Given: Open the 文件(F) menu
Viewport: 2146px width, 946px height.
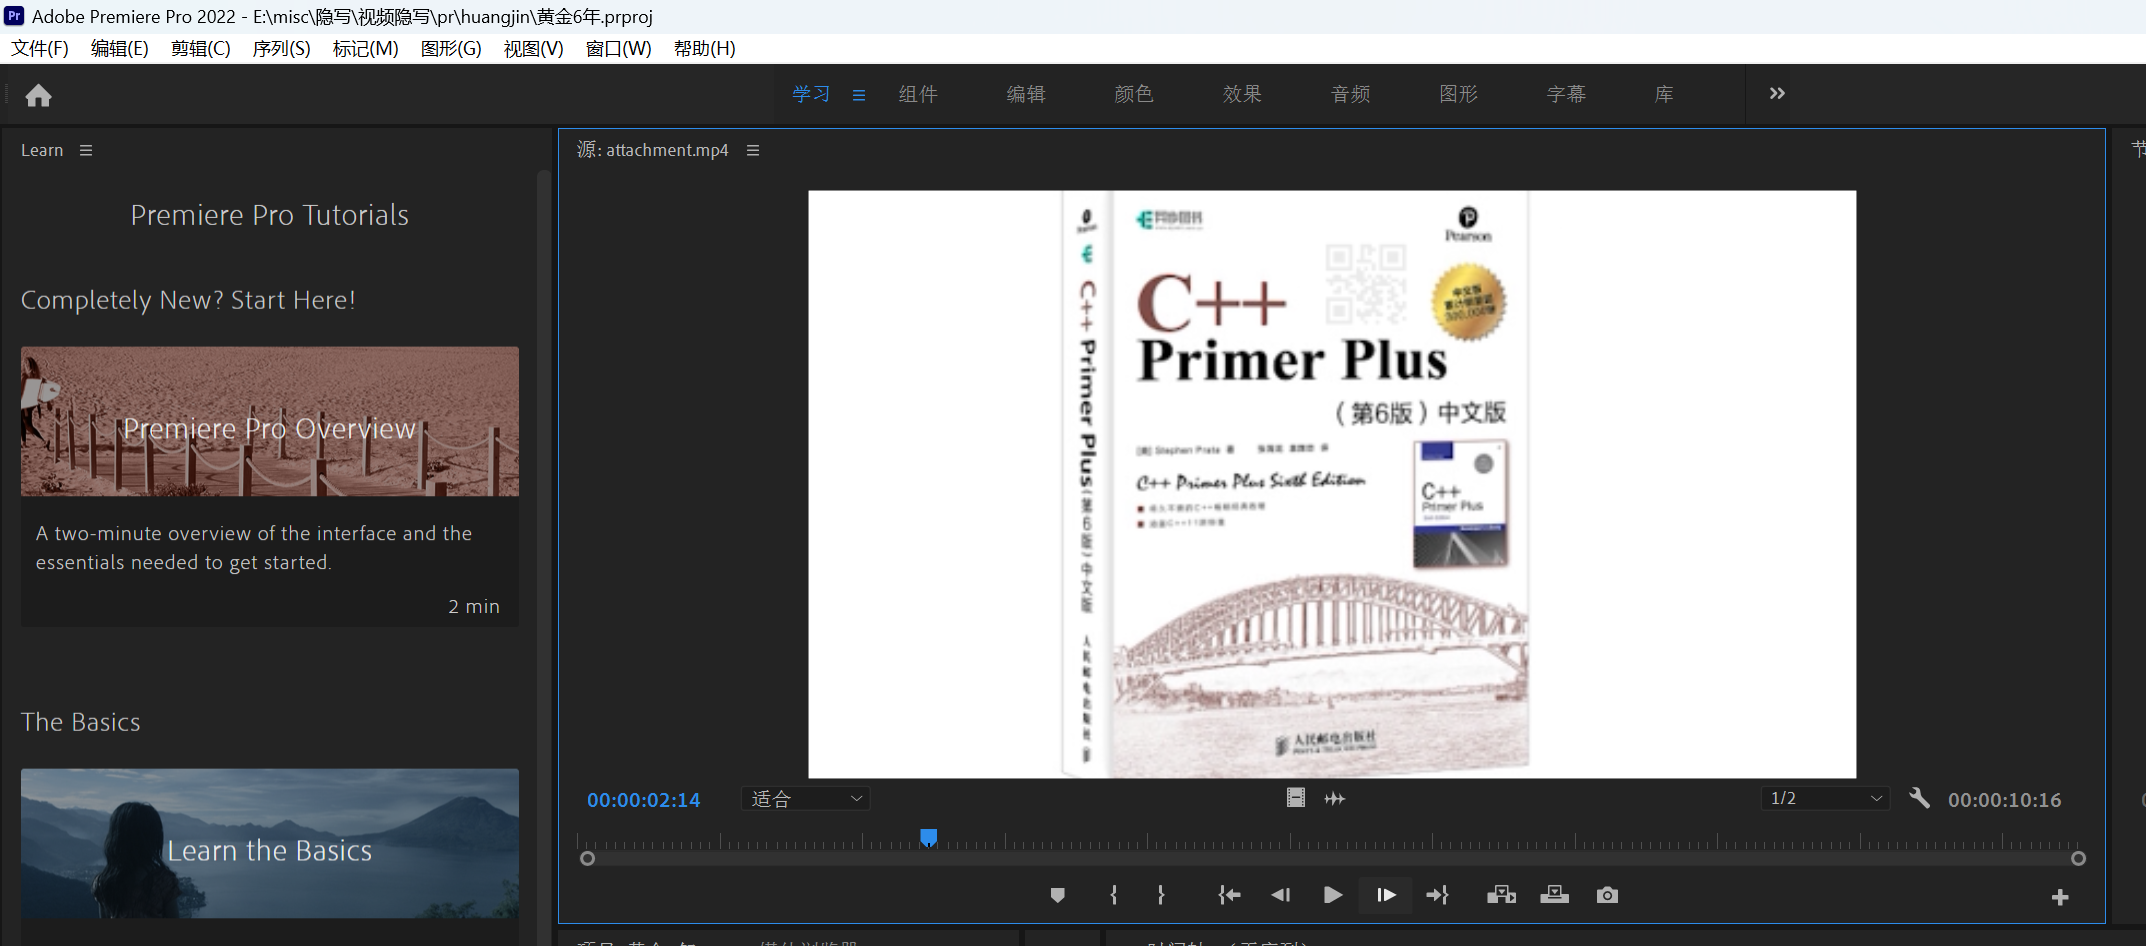Looking at the screenshot, I should tap(40, 49).
